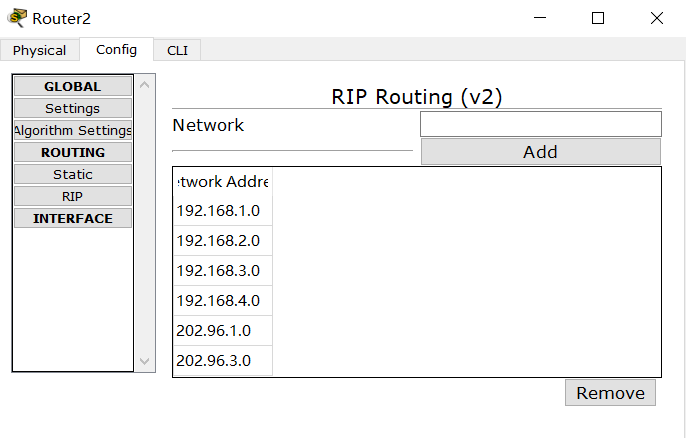Open global Settings
The width and height of the screenshot is (690, 439).
click(73, 108)
